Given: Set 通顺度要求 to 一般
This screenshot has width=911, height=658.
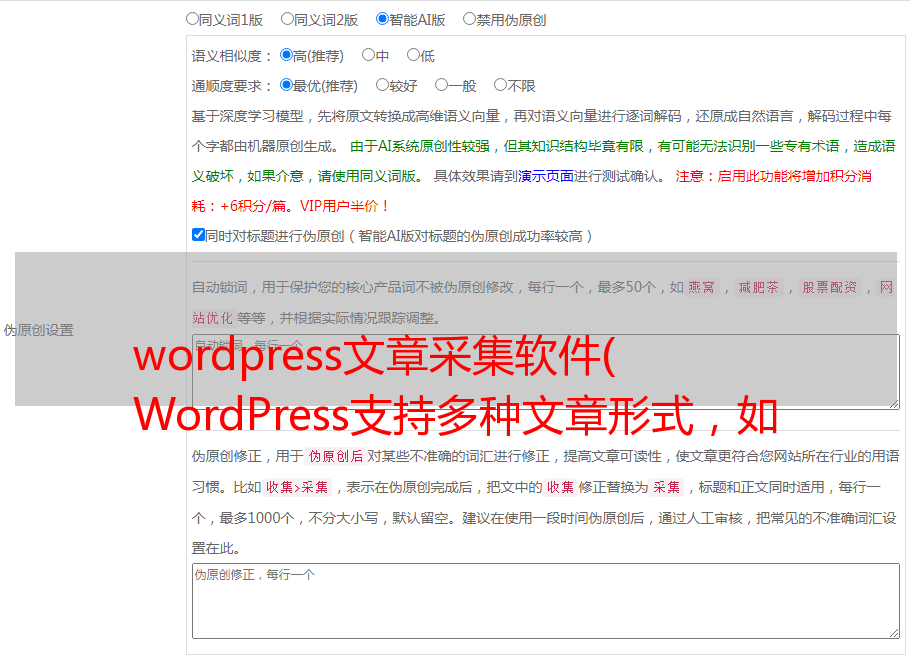Looking at the screenshot, I should [442, 85].
